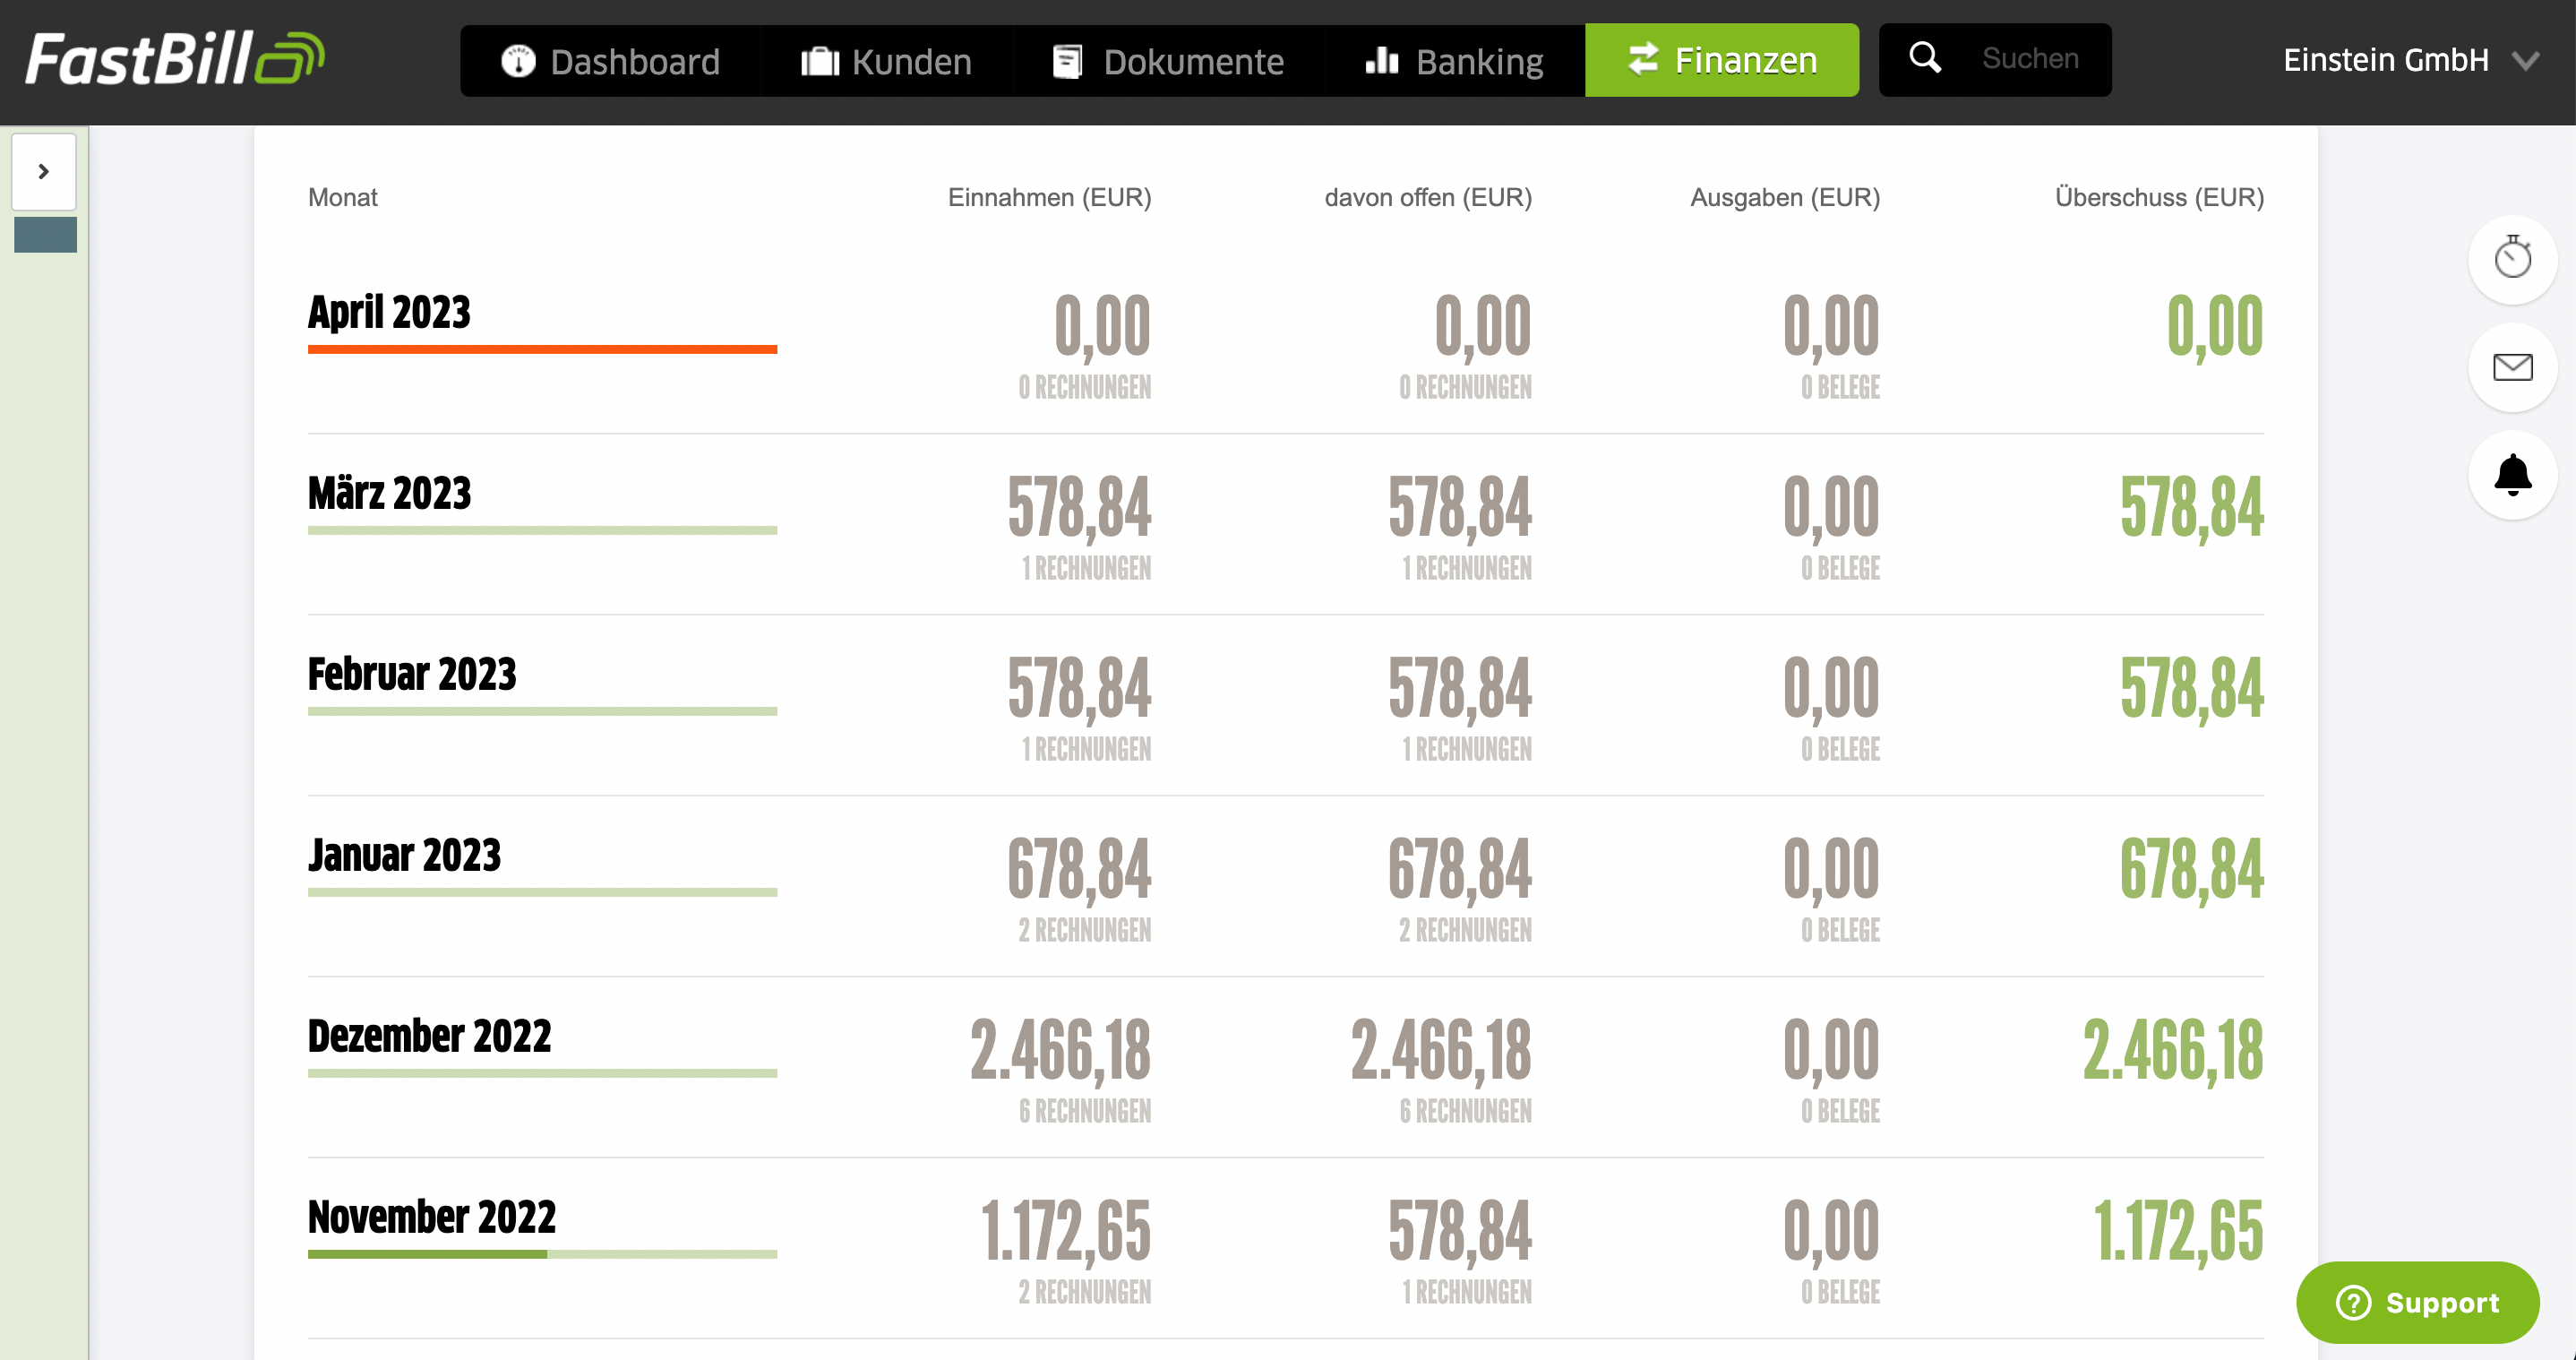
Task: Click the Dashboard gauge icon
Action: [x=518, y=61]
